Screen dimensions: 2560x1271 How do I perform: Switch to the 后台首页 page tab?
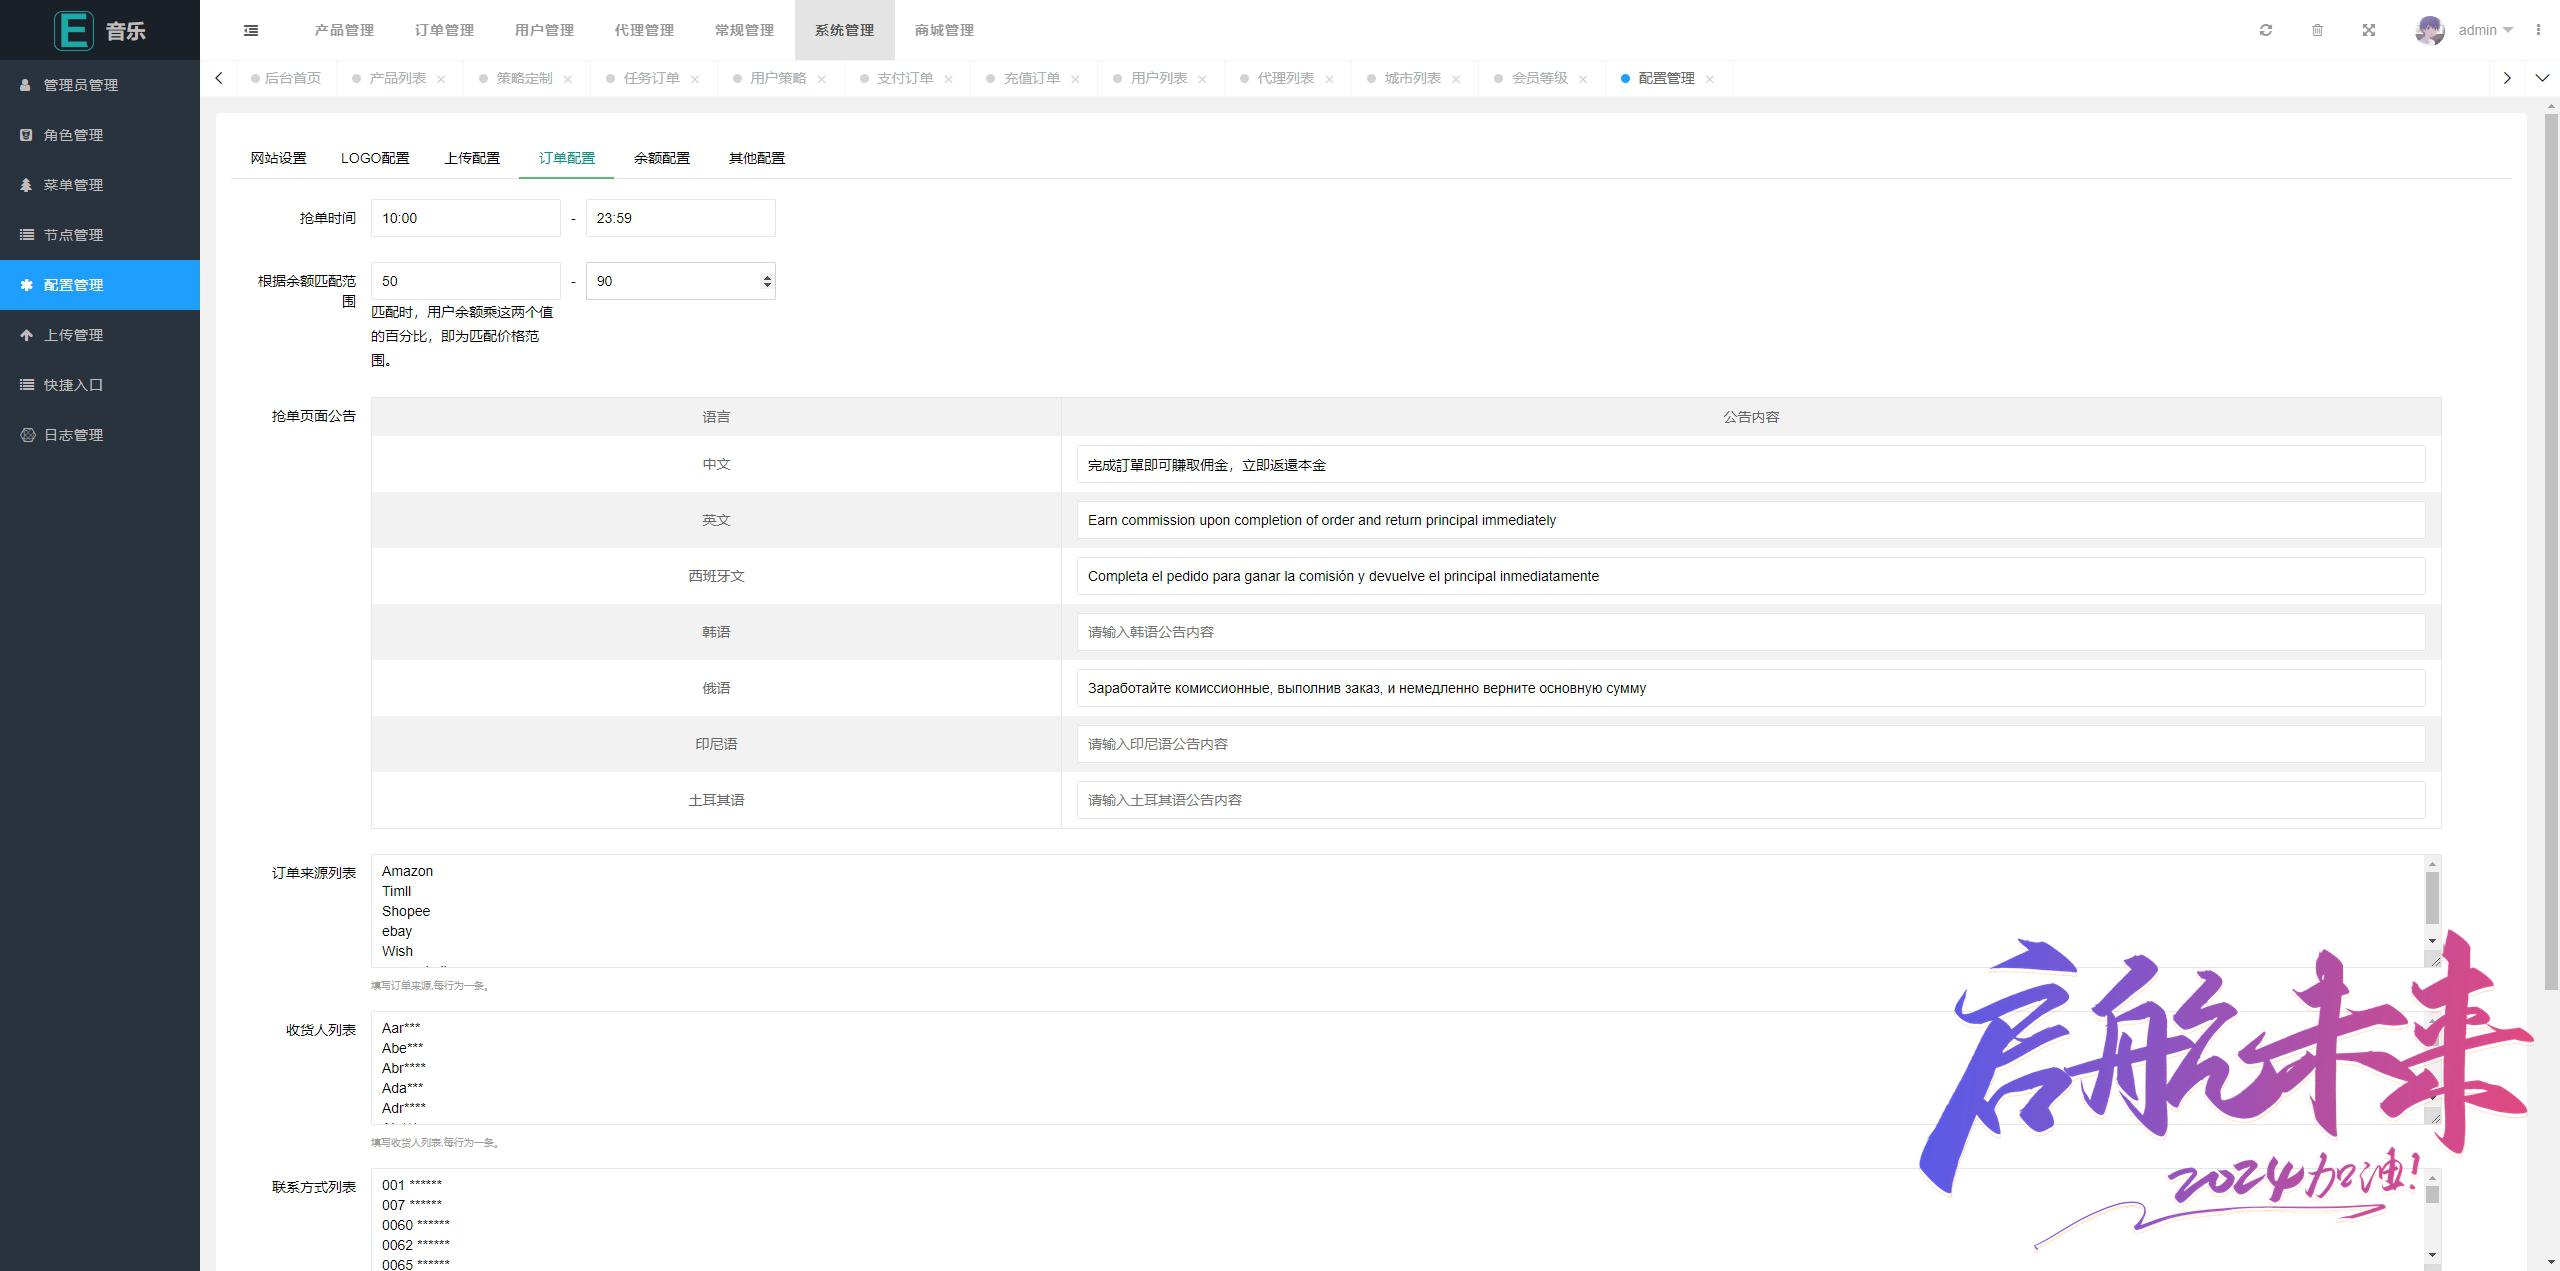(x=287, y=78)
